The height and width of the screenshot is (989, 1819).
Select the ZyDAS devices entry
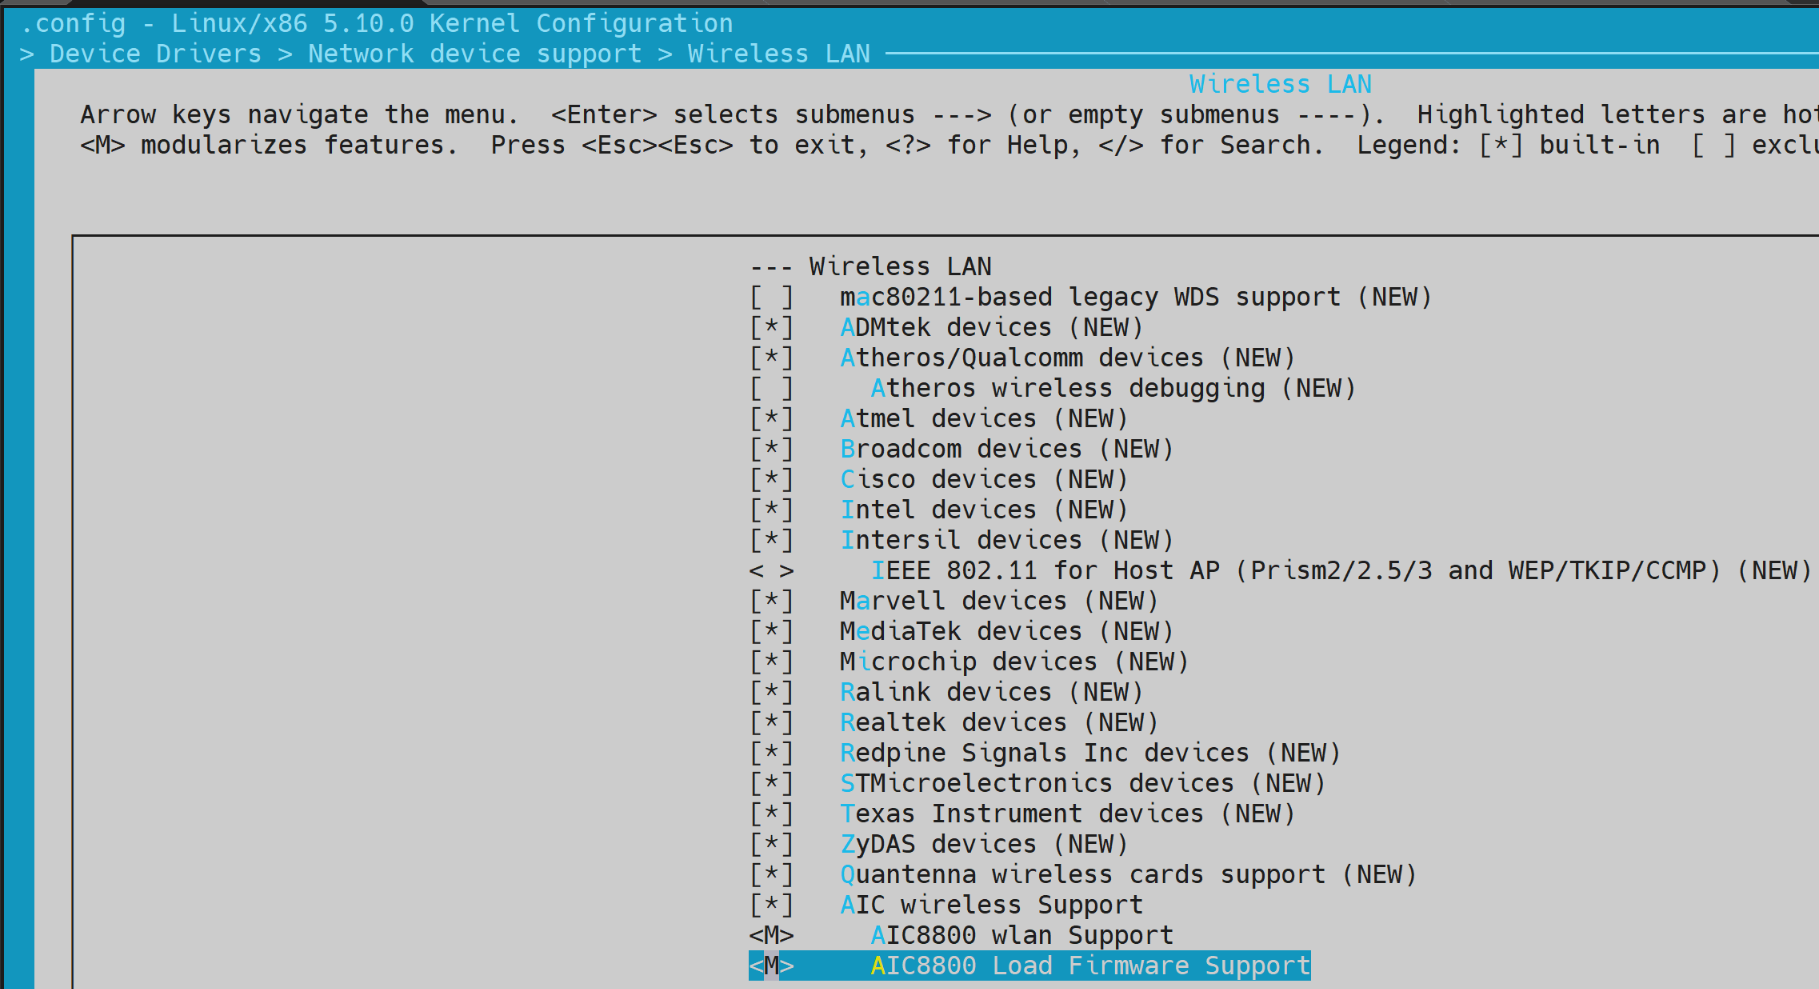(x=984, y=844)
